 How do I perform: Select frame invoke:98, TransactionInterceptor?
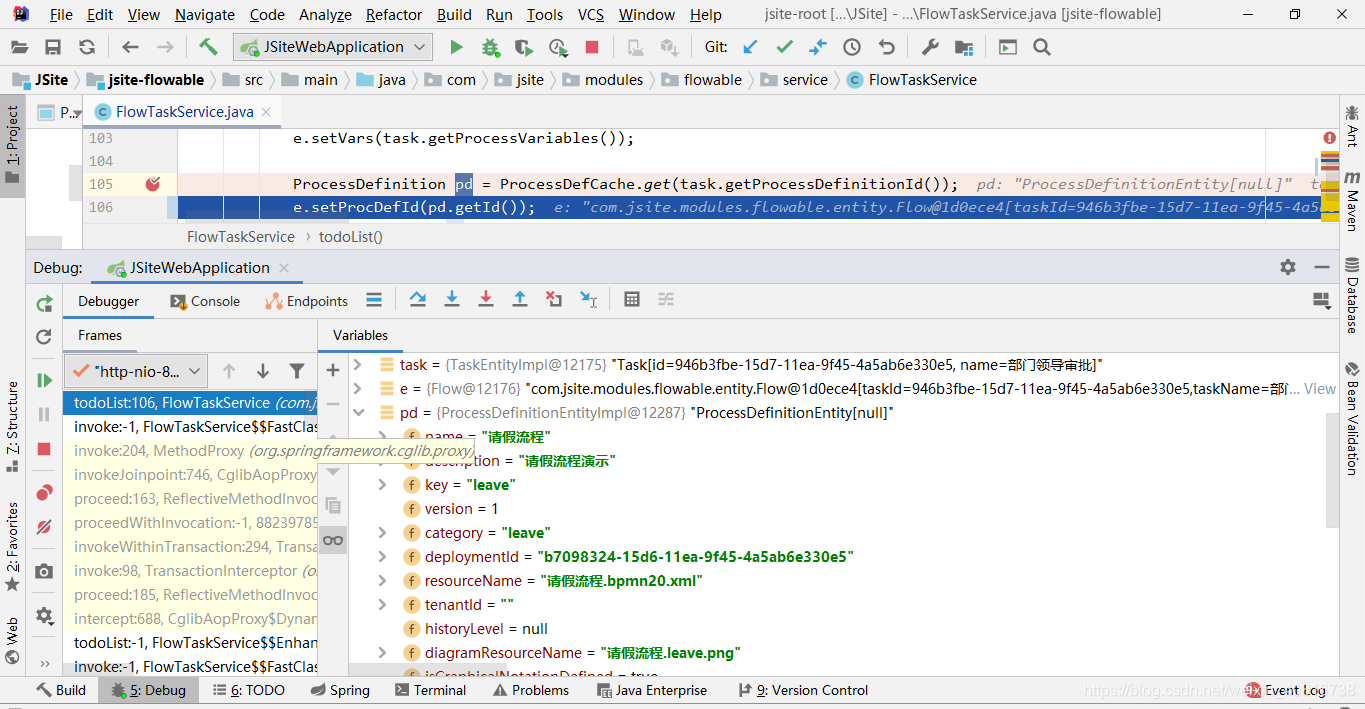[x=190, y=571]
